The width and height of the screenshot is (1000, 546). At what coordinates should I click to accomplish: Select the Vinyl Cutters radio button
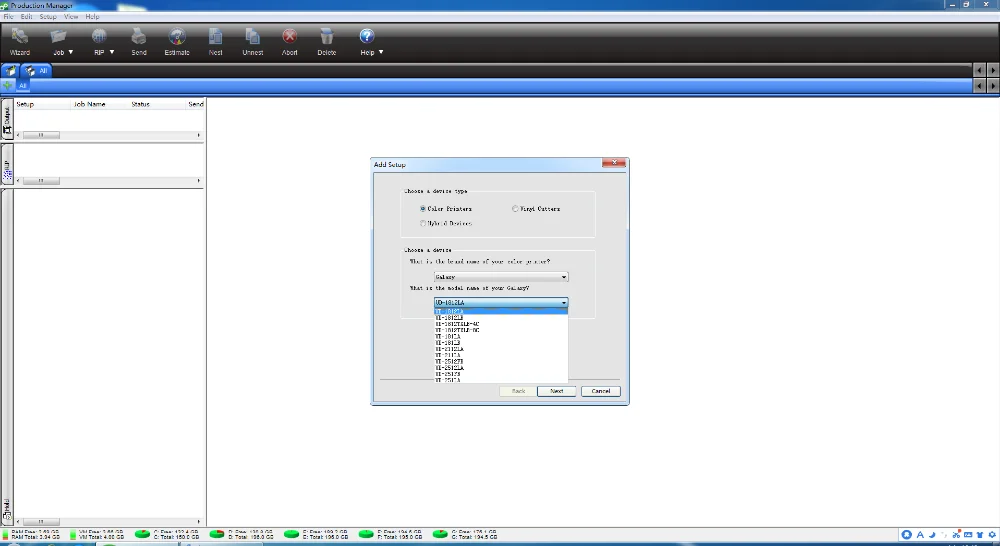[515, 209]
